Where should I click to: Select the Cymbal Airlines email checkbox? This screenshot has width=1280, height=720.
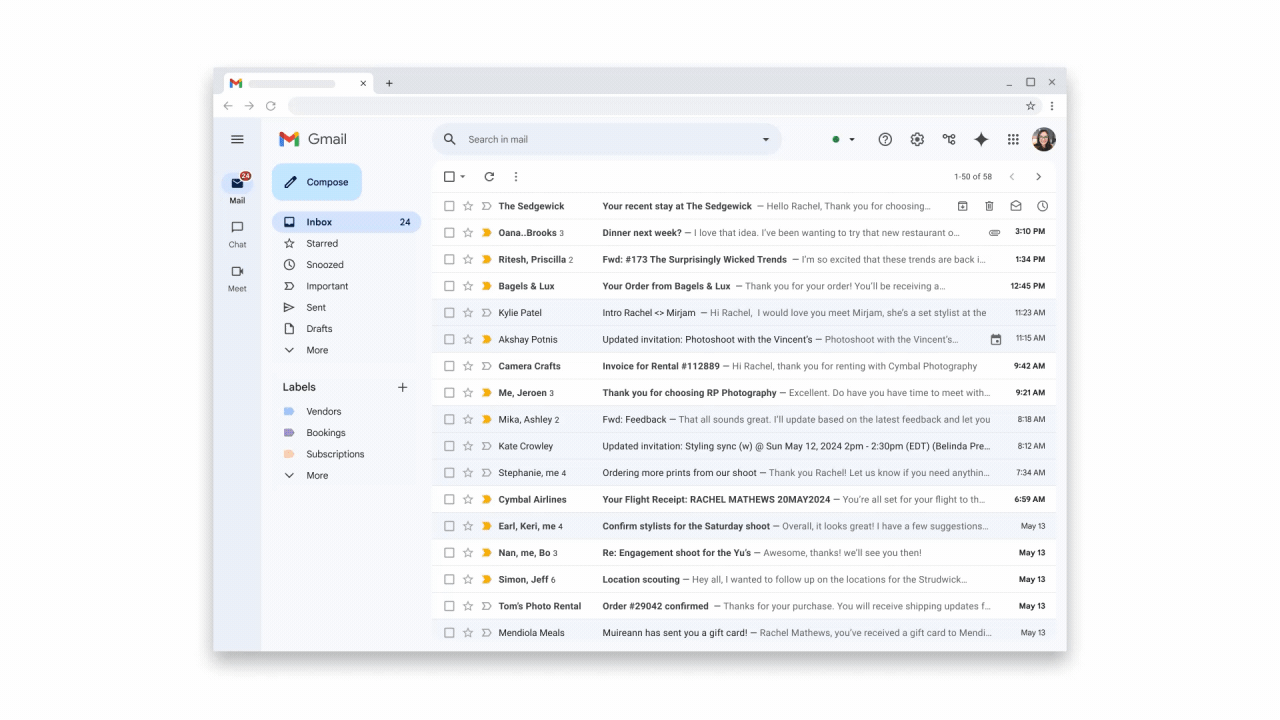click(x=449, y=499)
